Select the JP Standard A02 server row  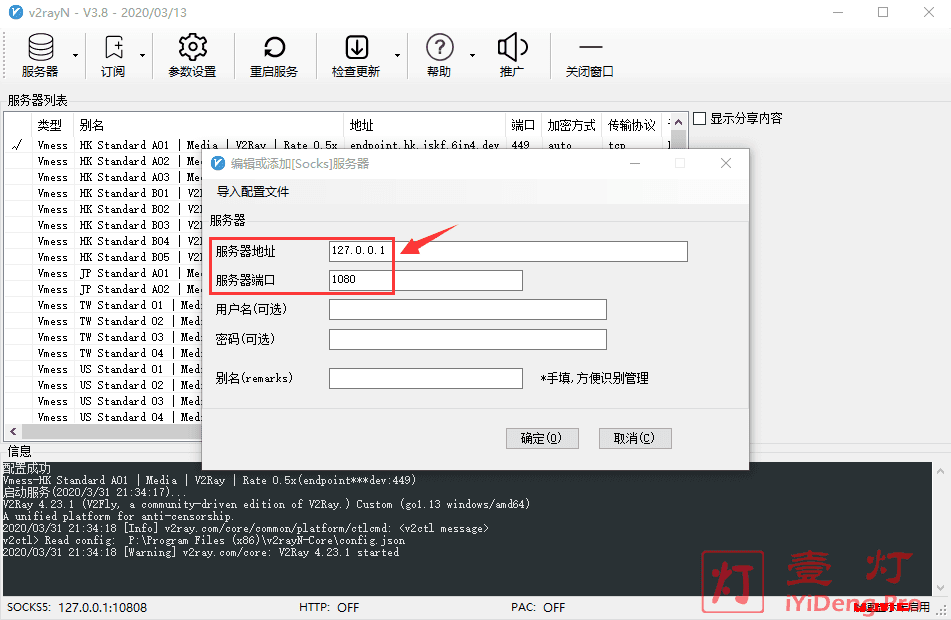click(x=103, y=289)
